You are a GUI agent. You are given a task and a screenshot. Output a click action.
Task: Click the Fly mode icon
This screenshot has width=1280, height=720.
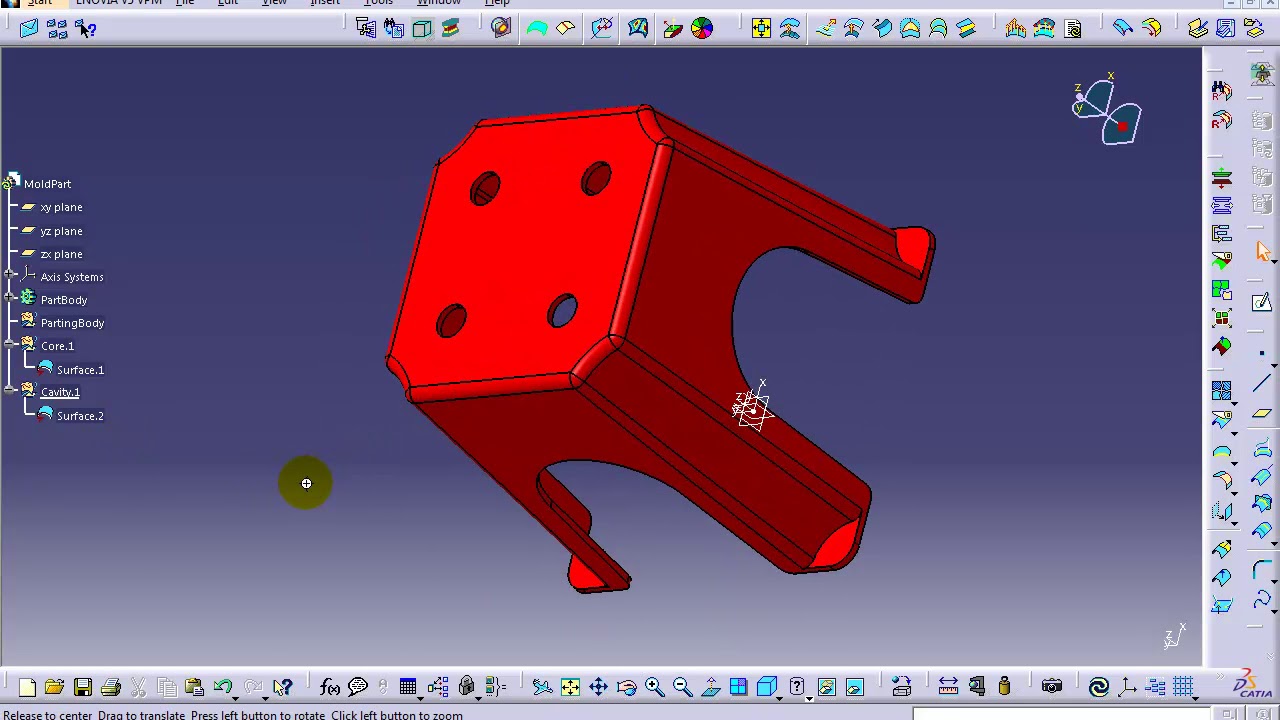tap(542, 687)
